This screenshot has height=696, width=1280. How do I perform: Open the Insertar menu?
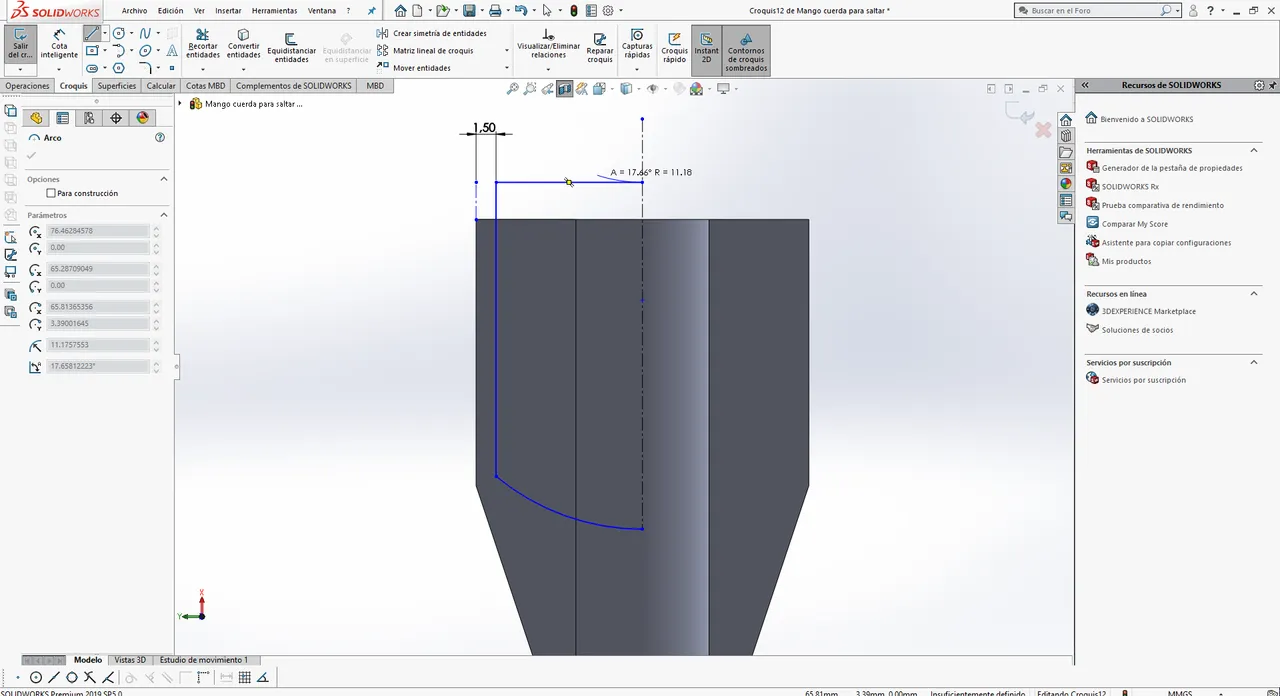coord(228,10)
